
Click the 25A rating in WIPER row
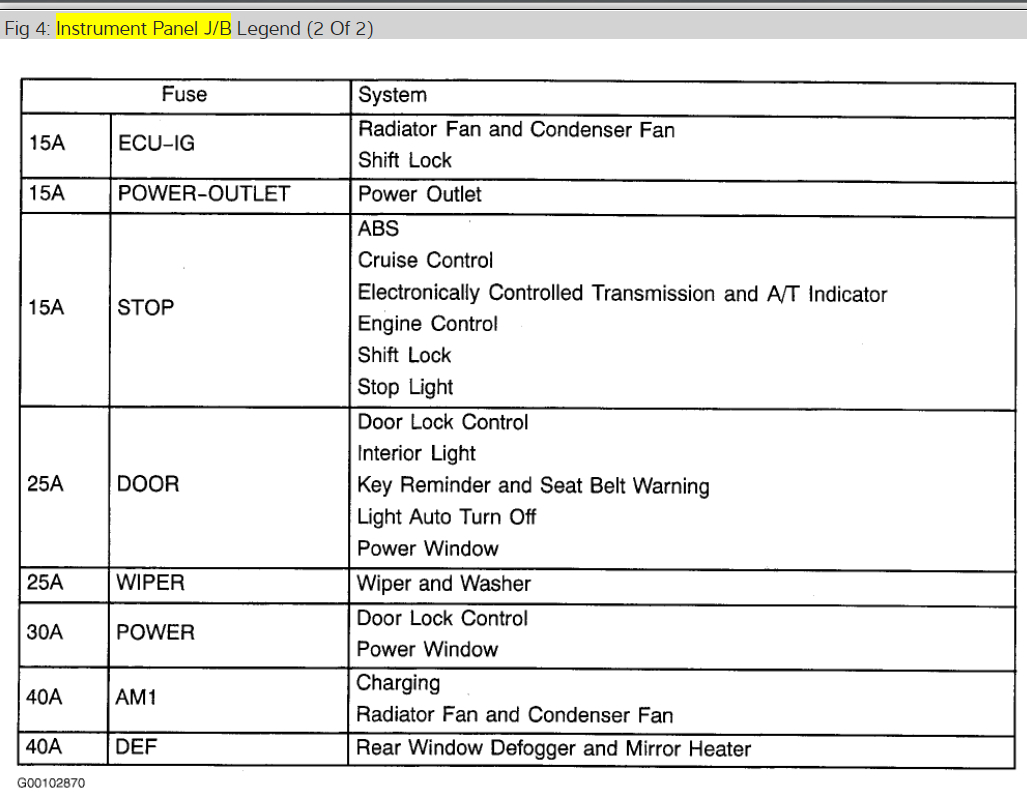coord(45,582)
